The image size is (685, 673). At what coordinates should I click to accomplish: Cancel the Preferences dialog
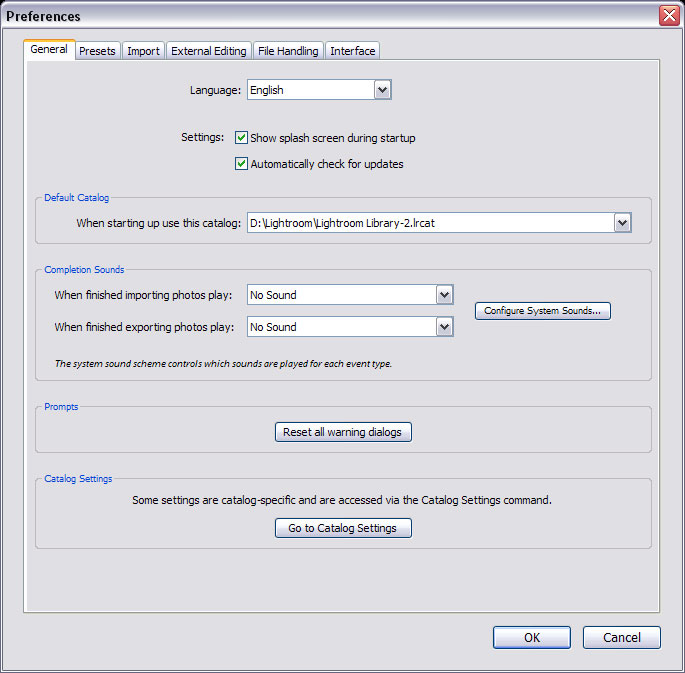click(x=622, y=638)
